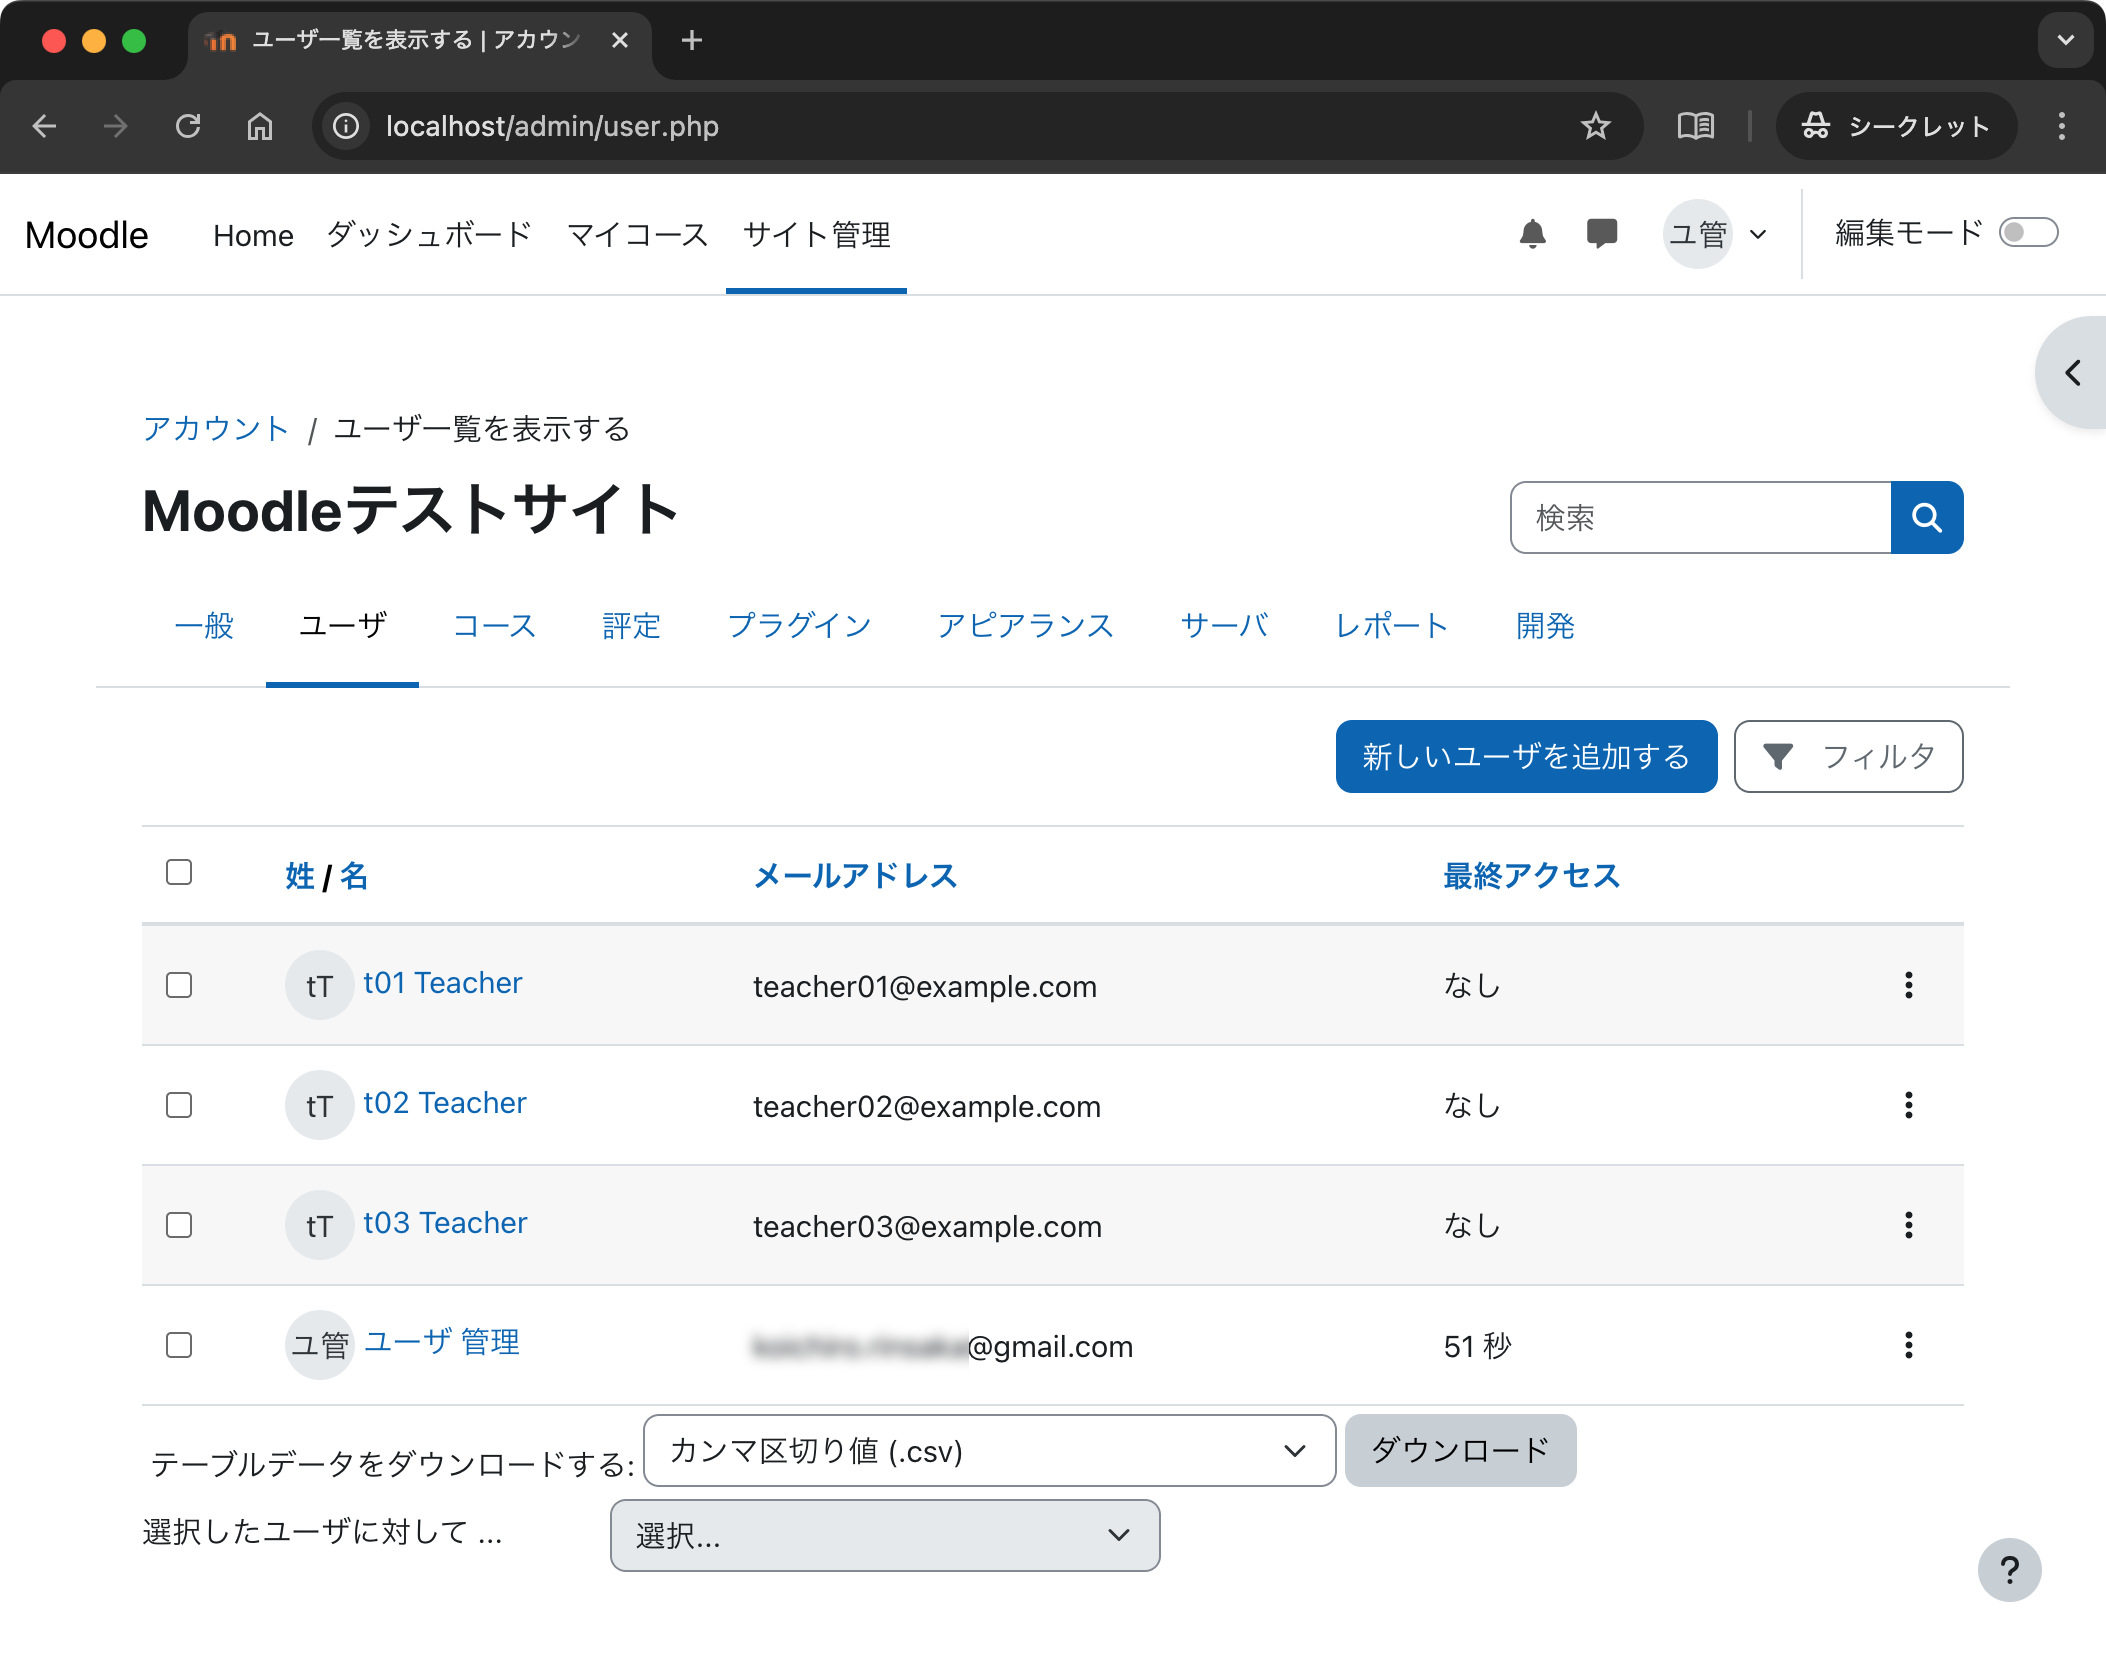This screenshot has width=2106, height=1666.
Task: Open the 選択... bulk action dropdown
Action: [884, 1536]
